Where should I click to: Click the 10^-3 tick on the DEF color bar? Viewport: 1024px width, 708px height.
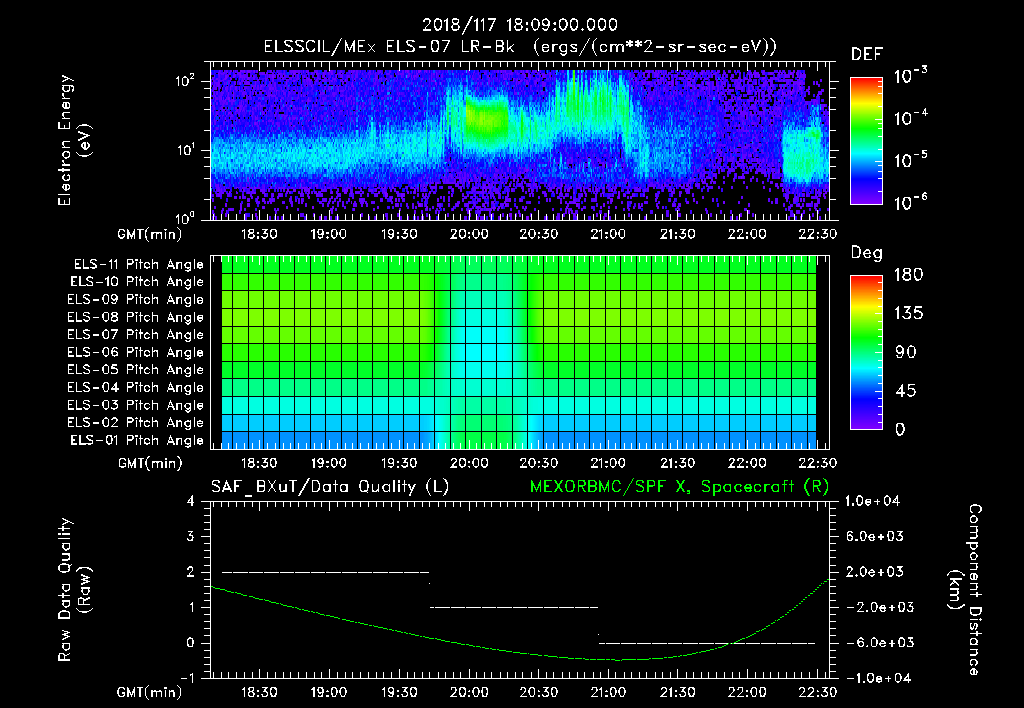coord(910,75)
